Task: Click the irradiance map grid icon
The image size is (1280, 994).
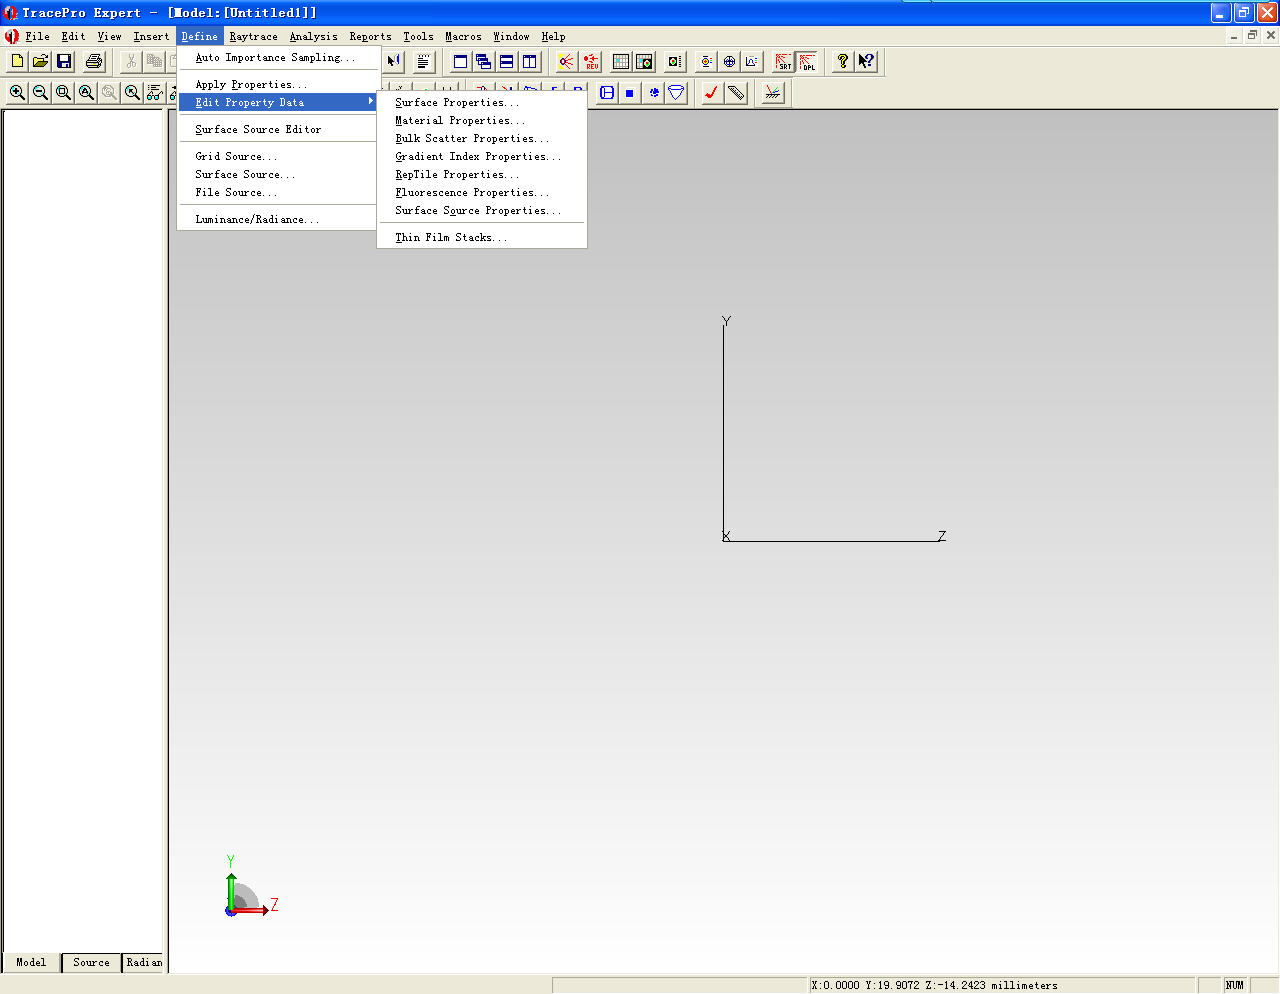Action: click(621, 61)
